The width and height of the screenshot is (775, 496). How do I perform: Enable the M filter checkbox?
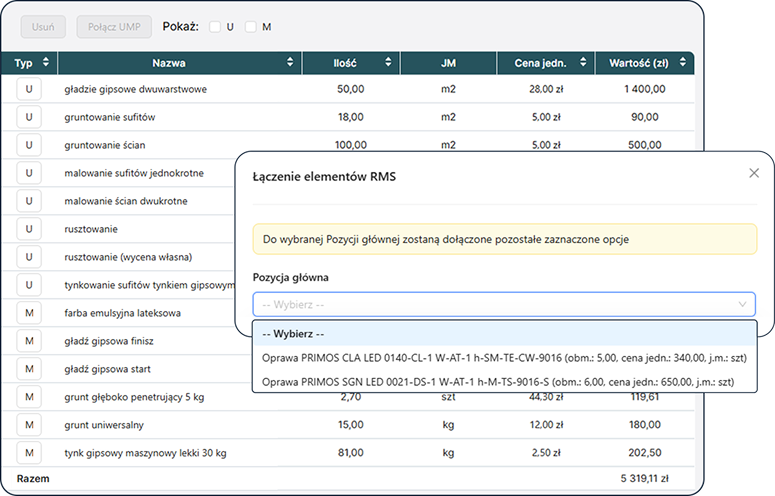[x=250, y=27]
